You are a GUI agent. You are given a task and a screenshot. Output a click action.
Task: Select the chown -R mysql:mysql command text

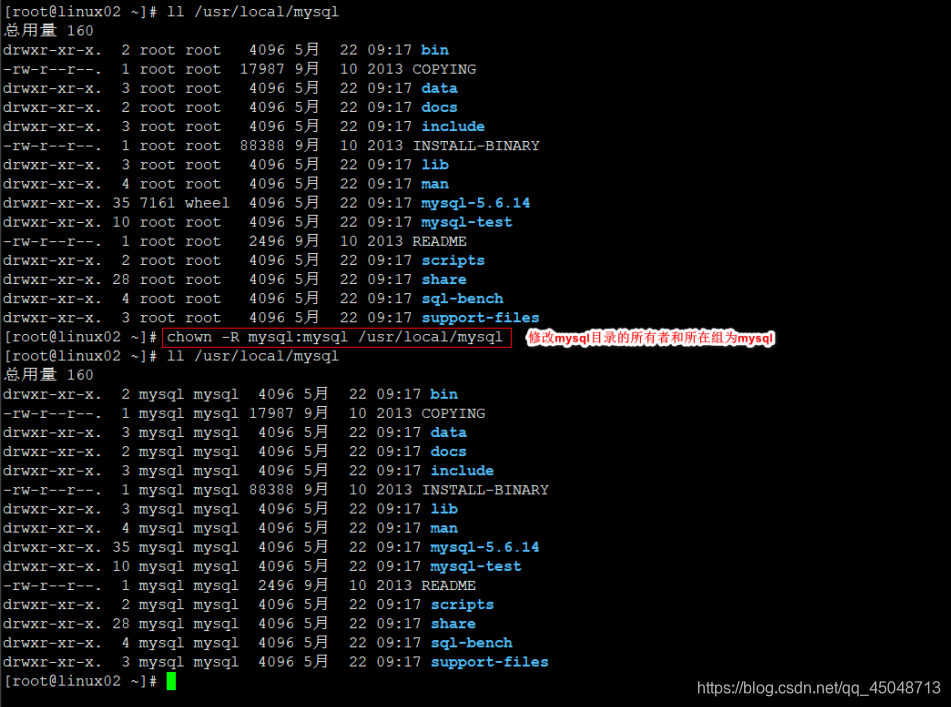tap(335, 337)
